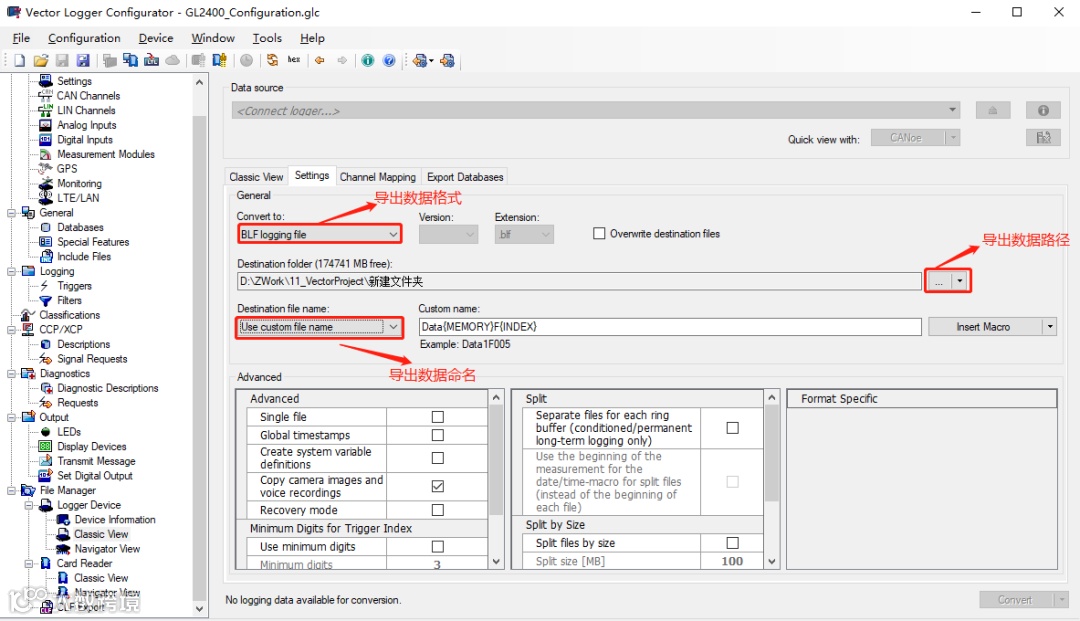Image resolution: width=1080 pixels, height=621 pixels.
Task: Click the orange refresh arrows toolbar icon
Action: click(273, 61)
